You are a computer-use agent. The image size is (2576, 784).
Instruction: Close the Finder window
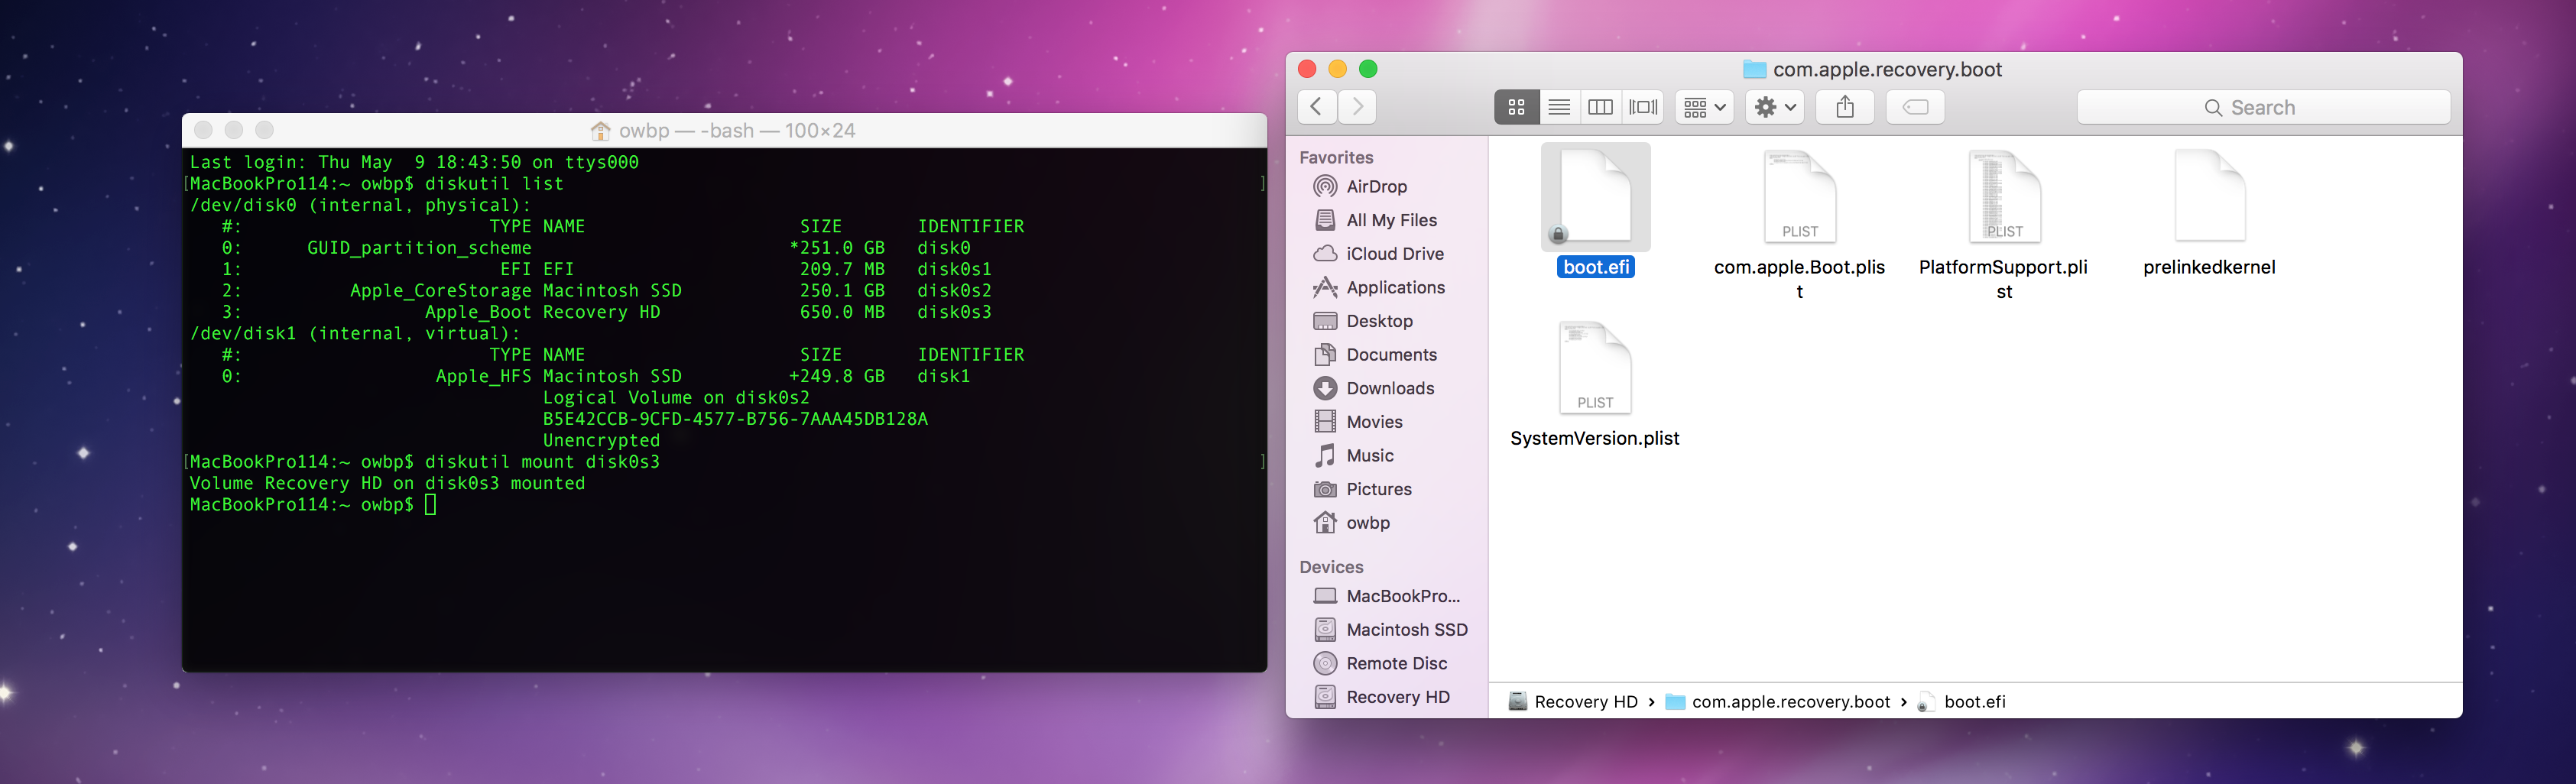1307,69
